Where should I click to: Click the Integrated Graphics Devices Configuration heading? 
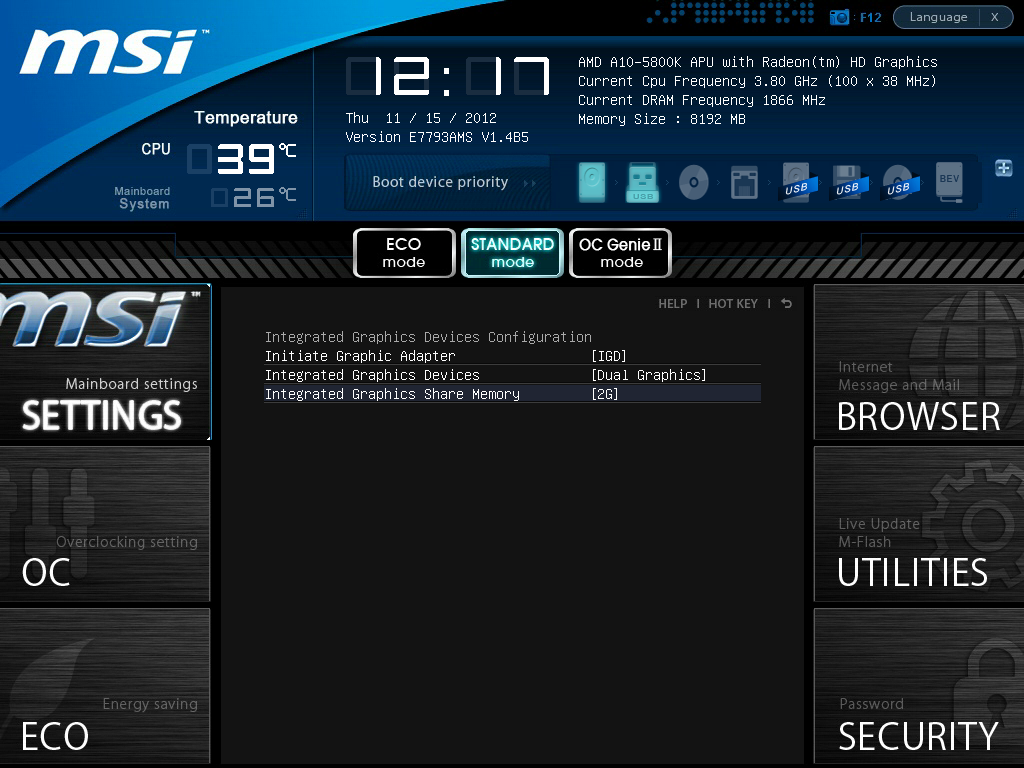pyautogui.click(x=428, y=337)
